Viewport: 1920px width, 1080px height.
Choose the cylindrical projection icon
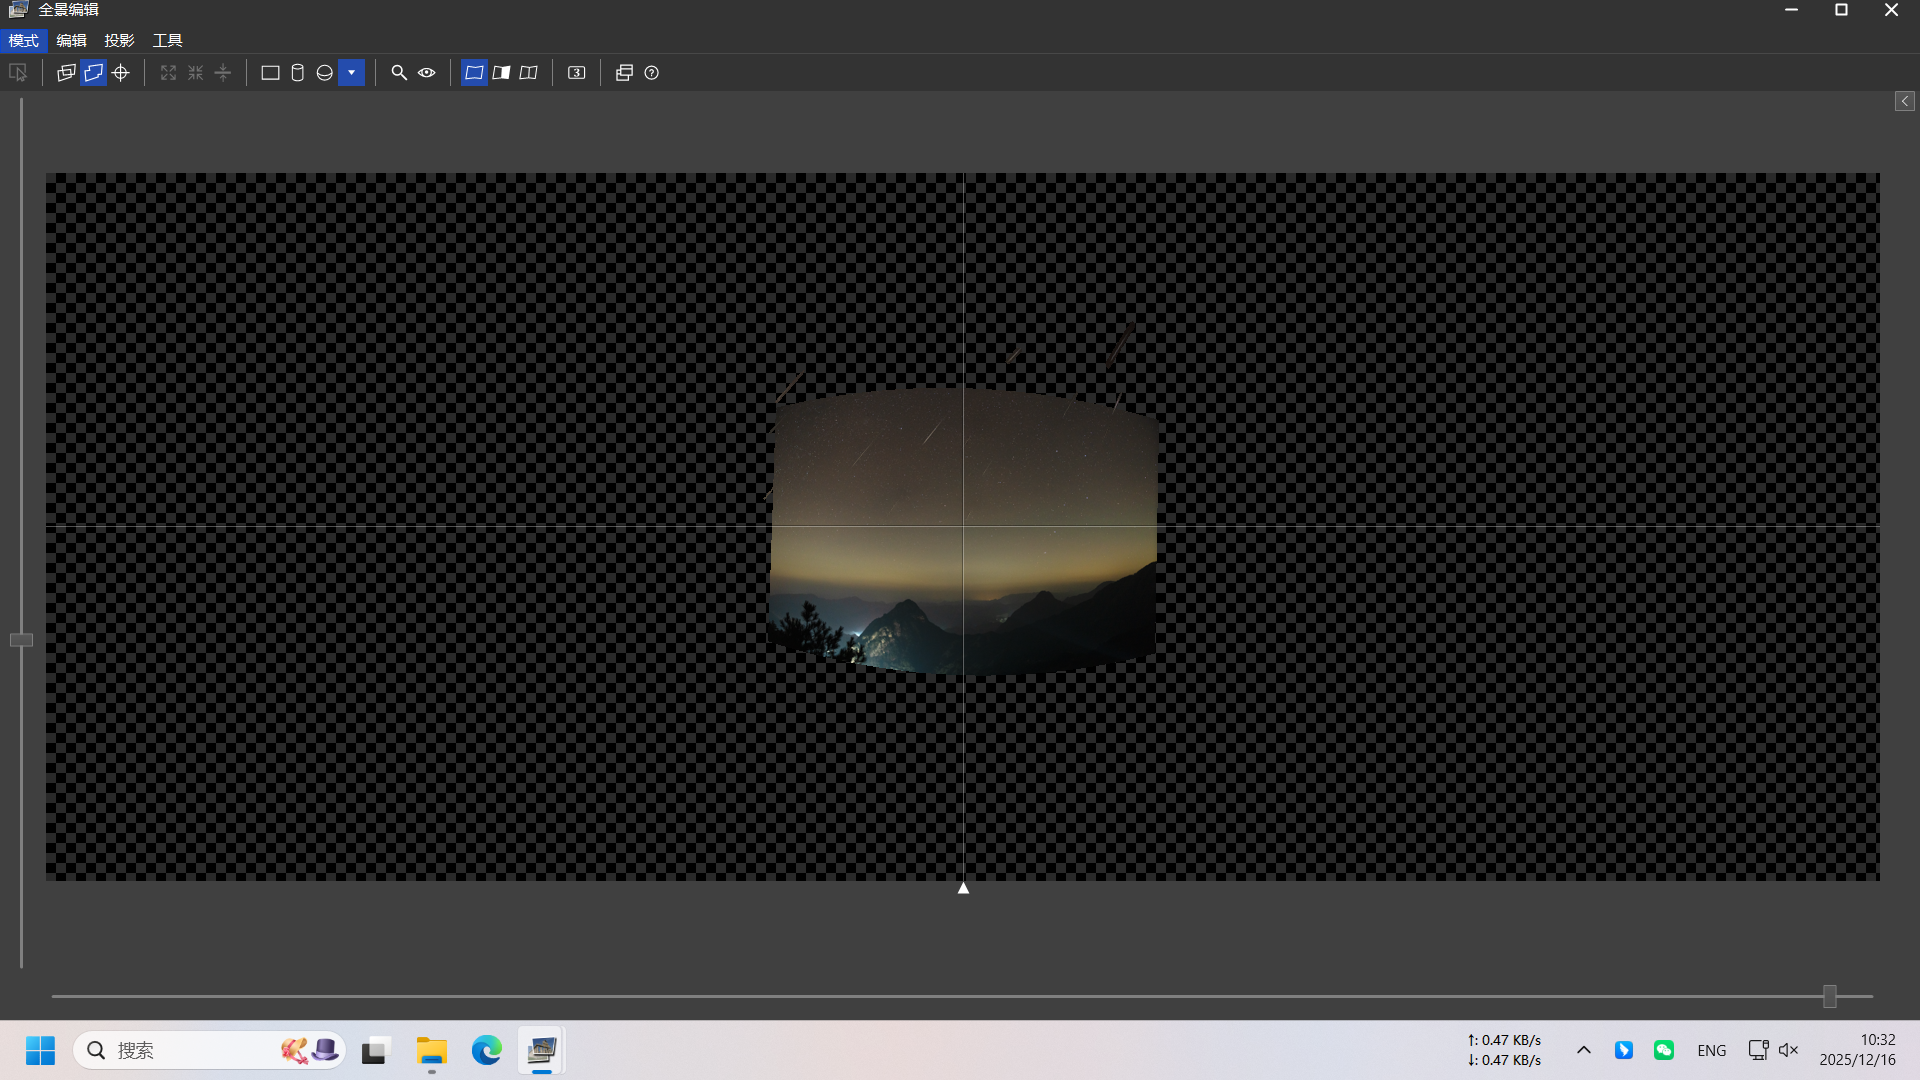pos(297,73)
